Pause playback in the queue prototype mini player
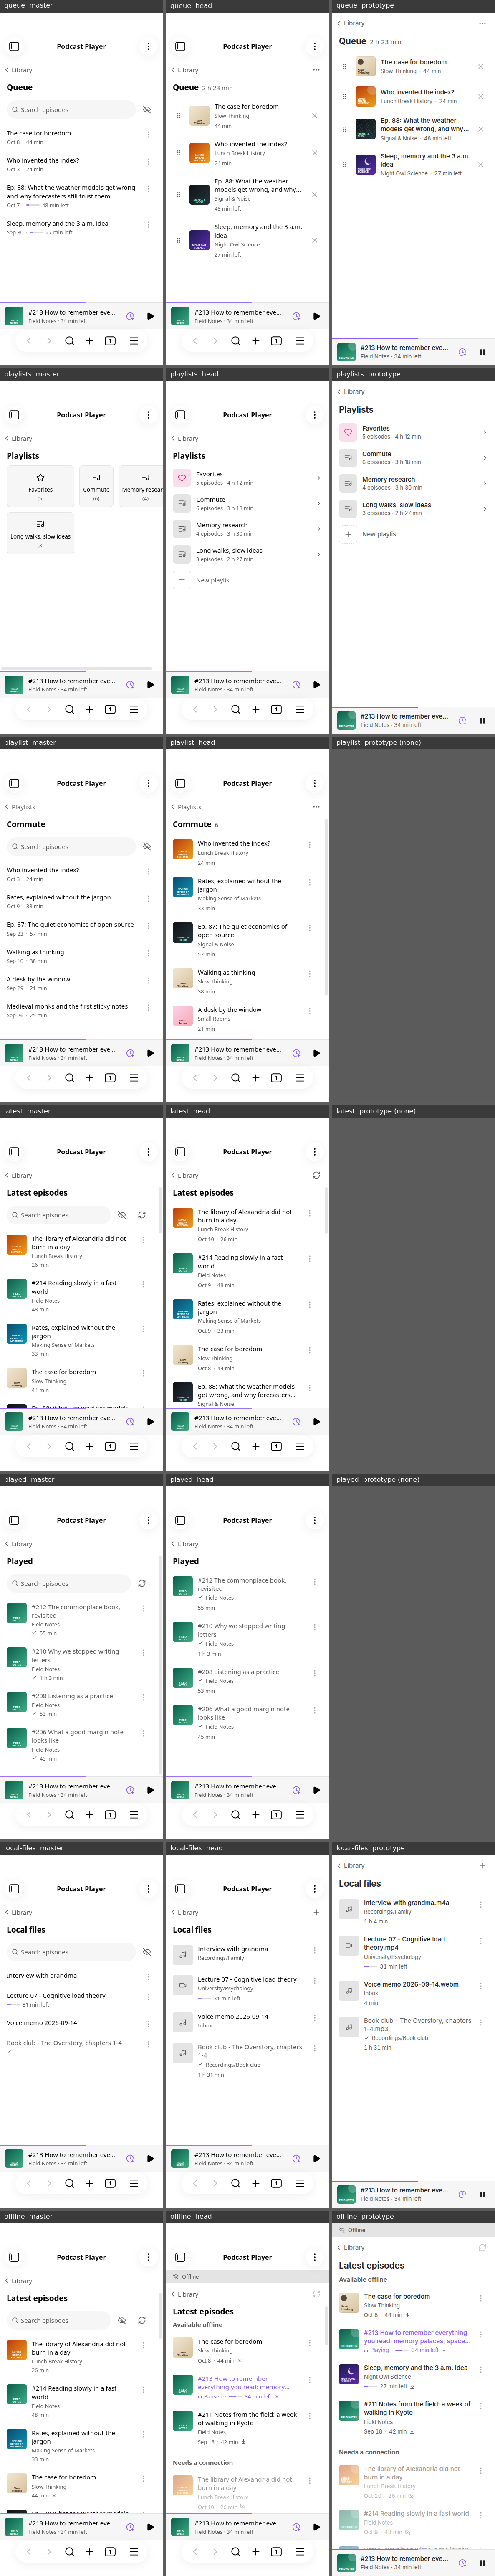This screenshot has height=2576, width=495. [x=482, y=352]
